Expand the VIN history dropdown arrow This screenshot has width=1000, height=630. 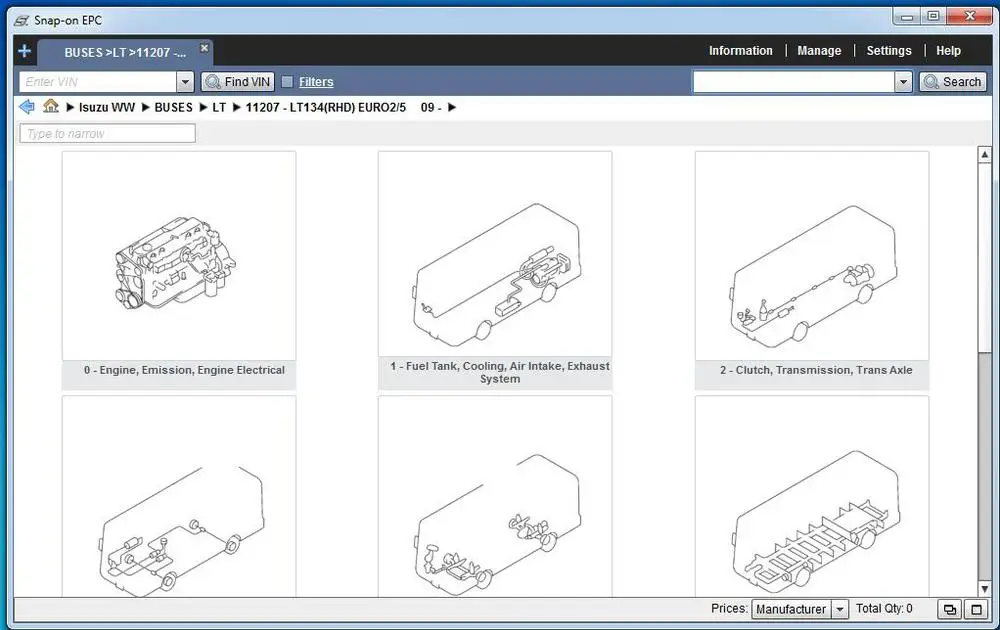click(185, 82)
